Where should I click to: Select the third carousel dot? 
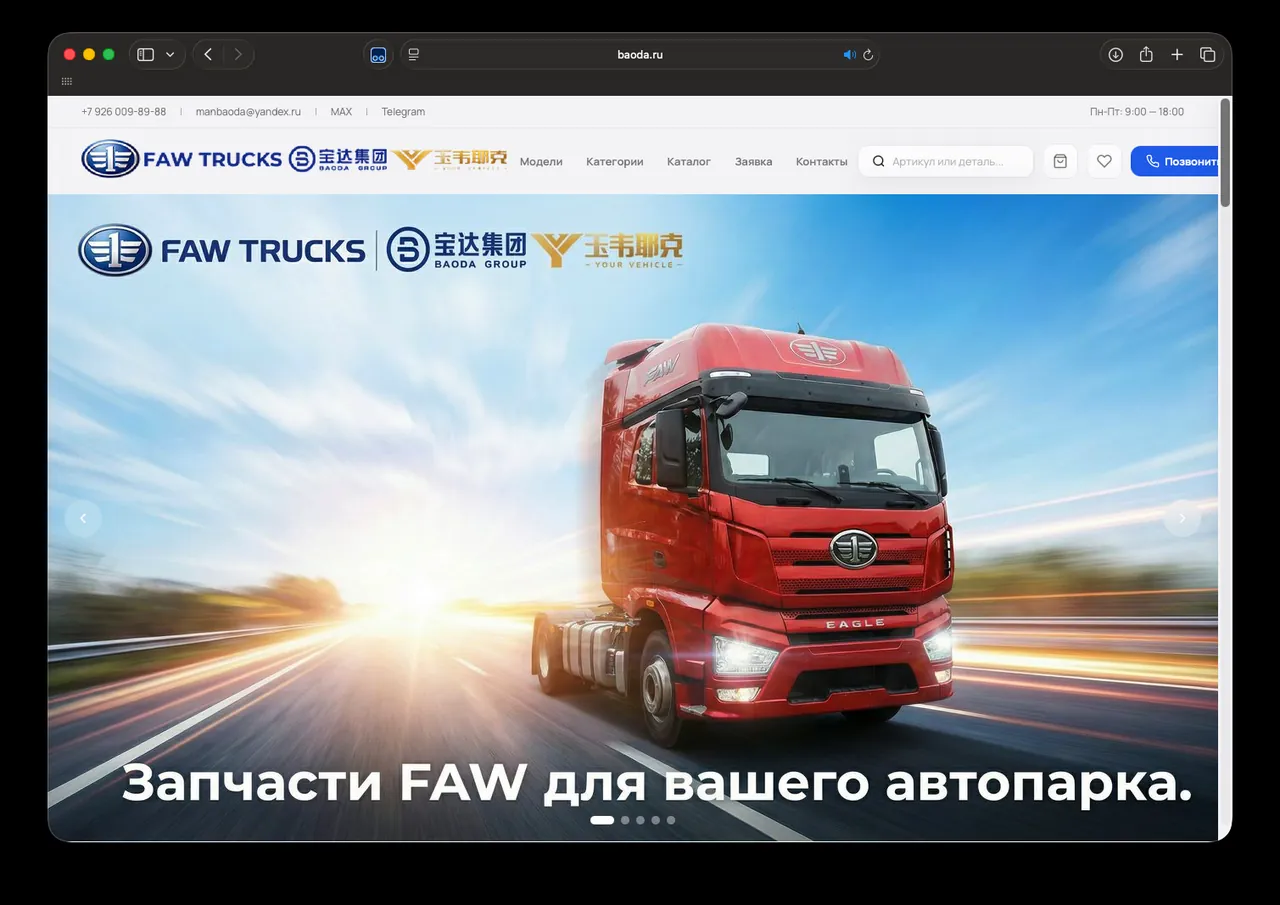[x=640, y=820]
